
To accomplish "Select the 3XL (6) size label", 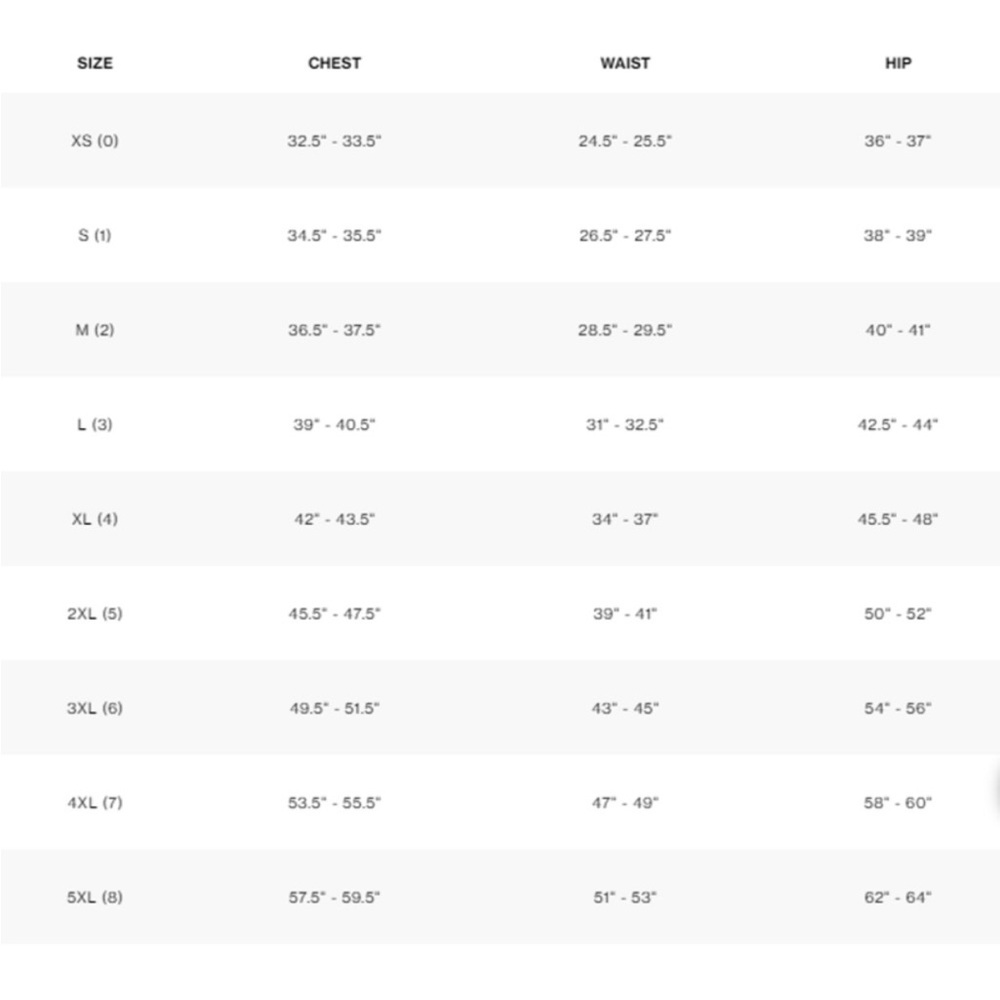I will pyautogui.click(x=95, y=708).
